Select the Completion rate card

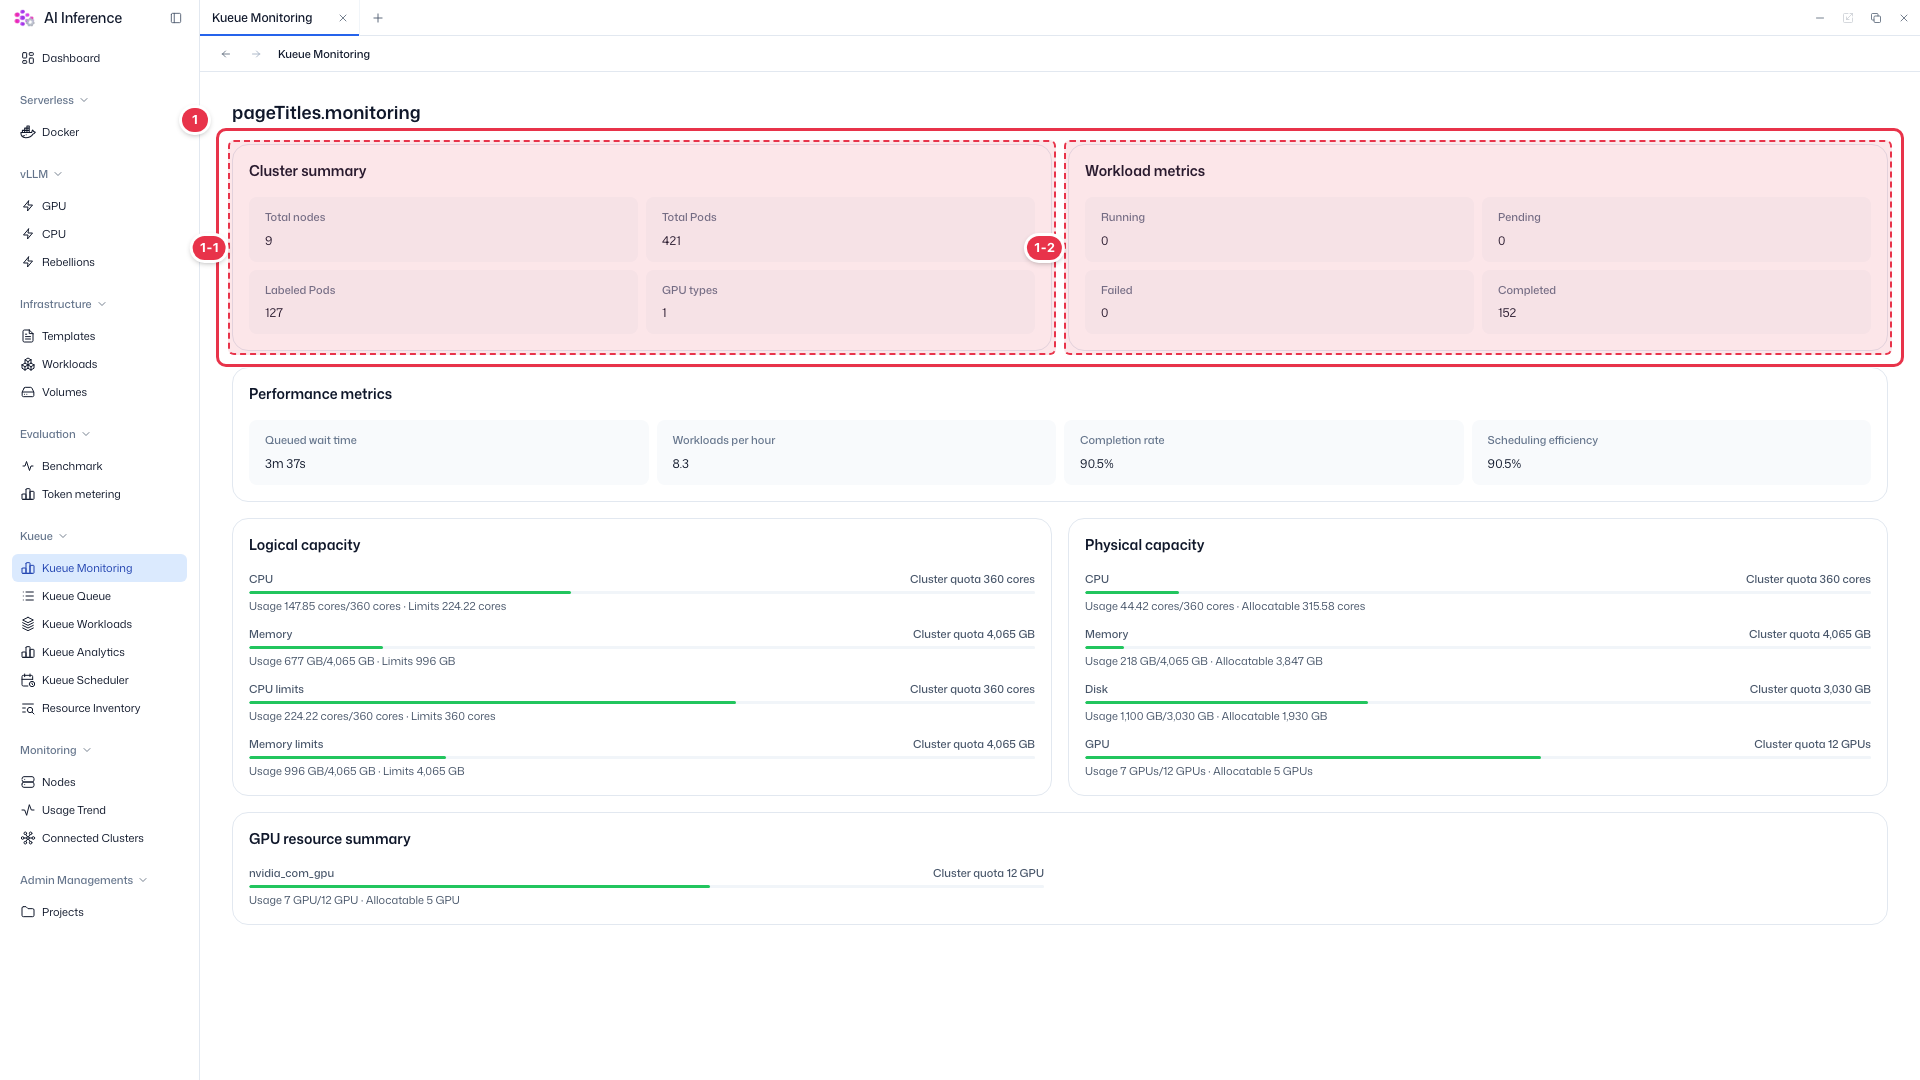click(x=1263, y=452)
